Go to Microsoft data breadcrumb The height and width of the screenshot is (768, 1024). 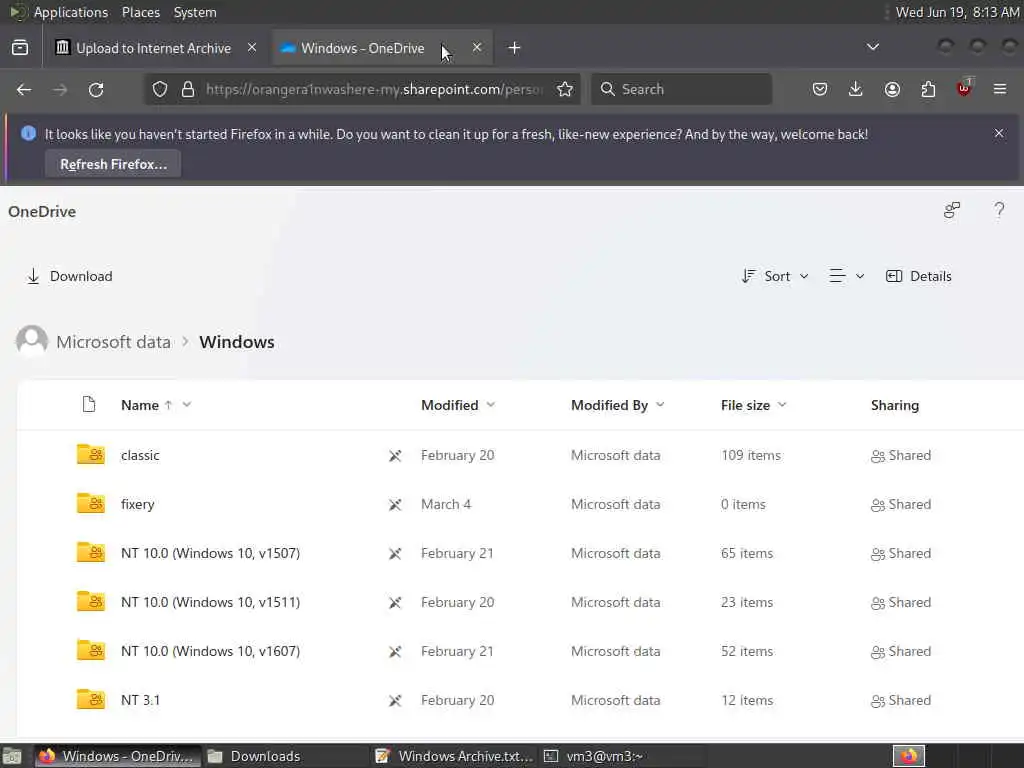pos(113,342)
